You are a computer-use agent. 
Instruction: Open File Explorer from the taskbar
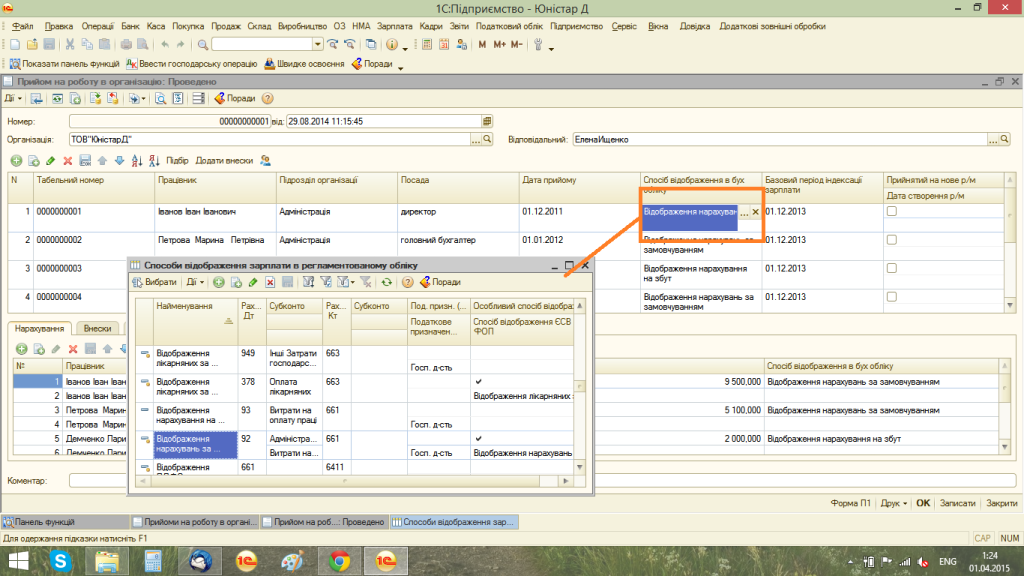pos(107,561)
